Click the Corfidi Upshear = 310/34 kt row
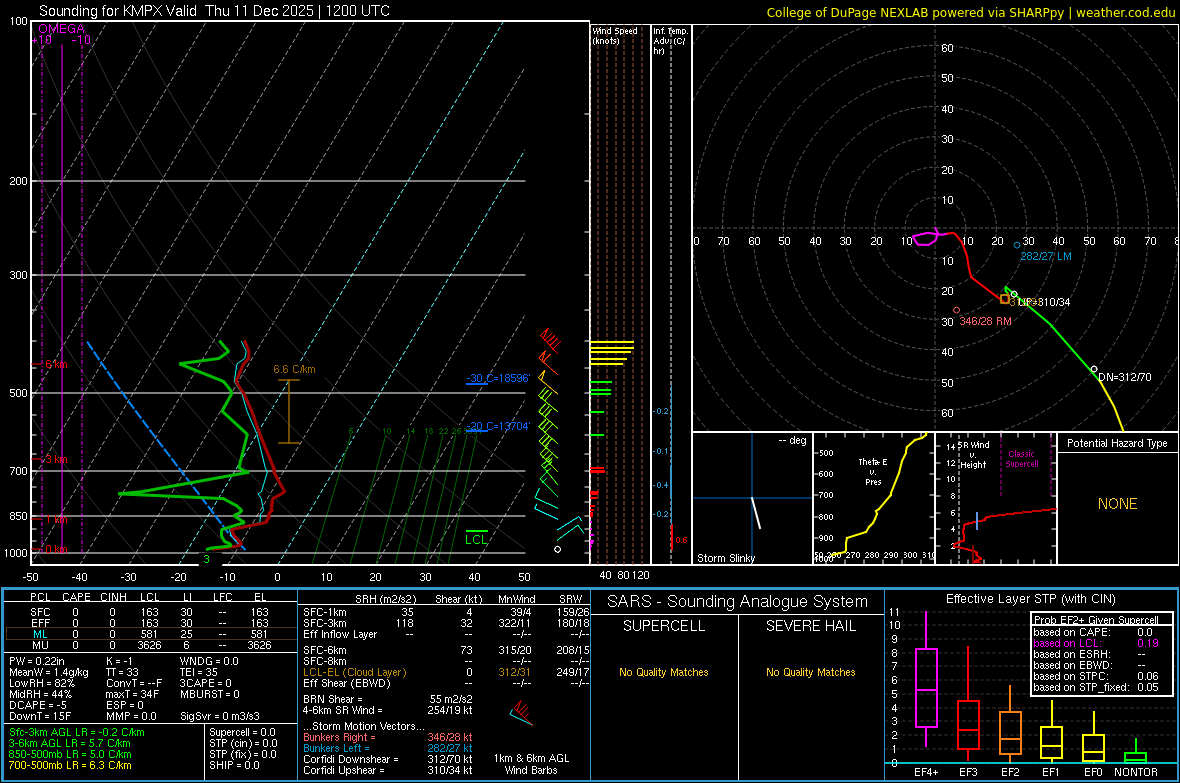Image resolution: width=1180 pixels, height=783 pixels. coord(388,770)
